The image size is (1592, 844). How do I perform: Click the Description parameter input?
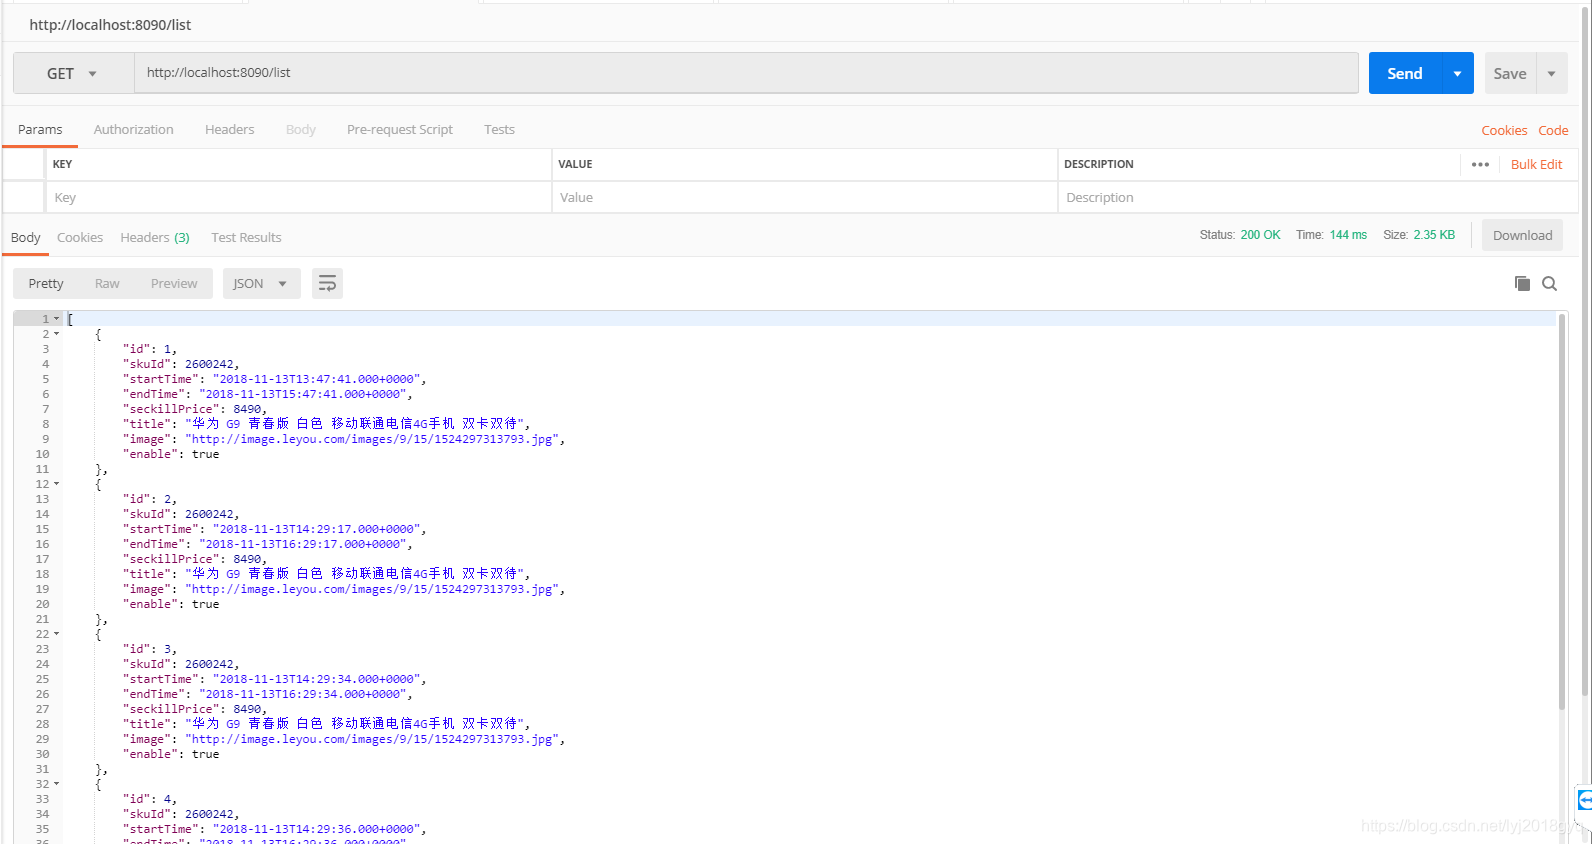pos(1317,198)
